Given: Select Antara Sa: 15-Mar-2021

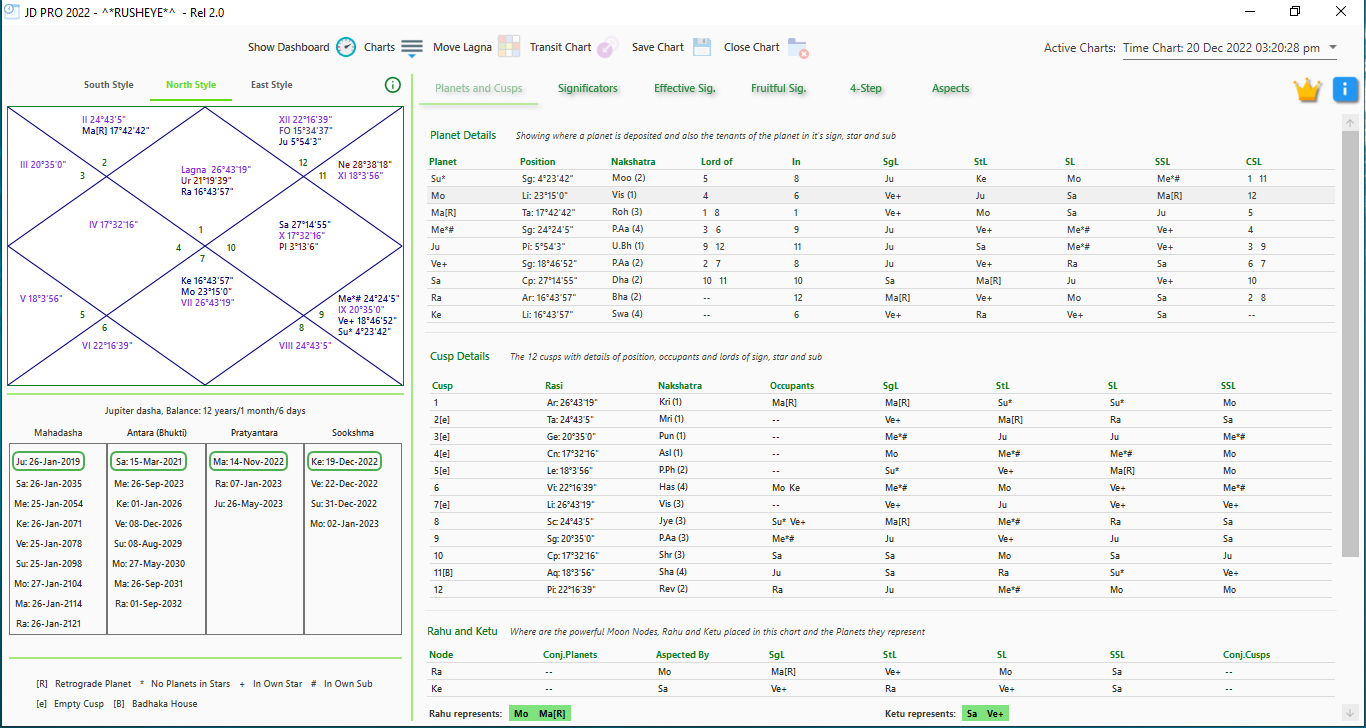Looking at the screenshot, I should (148, 462).
